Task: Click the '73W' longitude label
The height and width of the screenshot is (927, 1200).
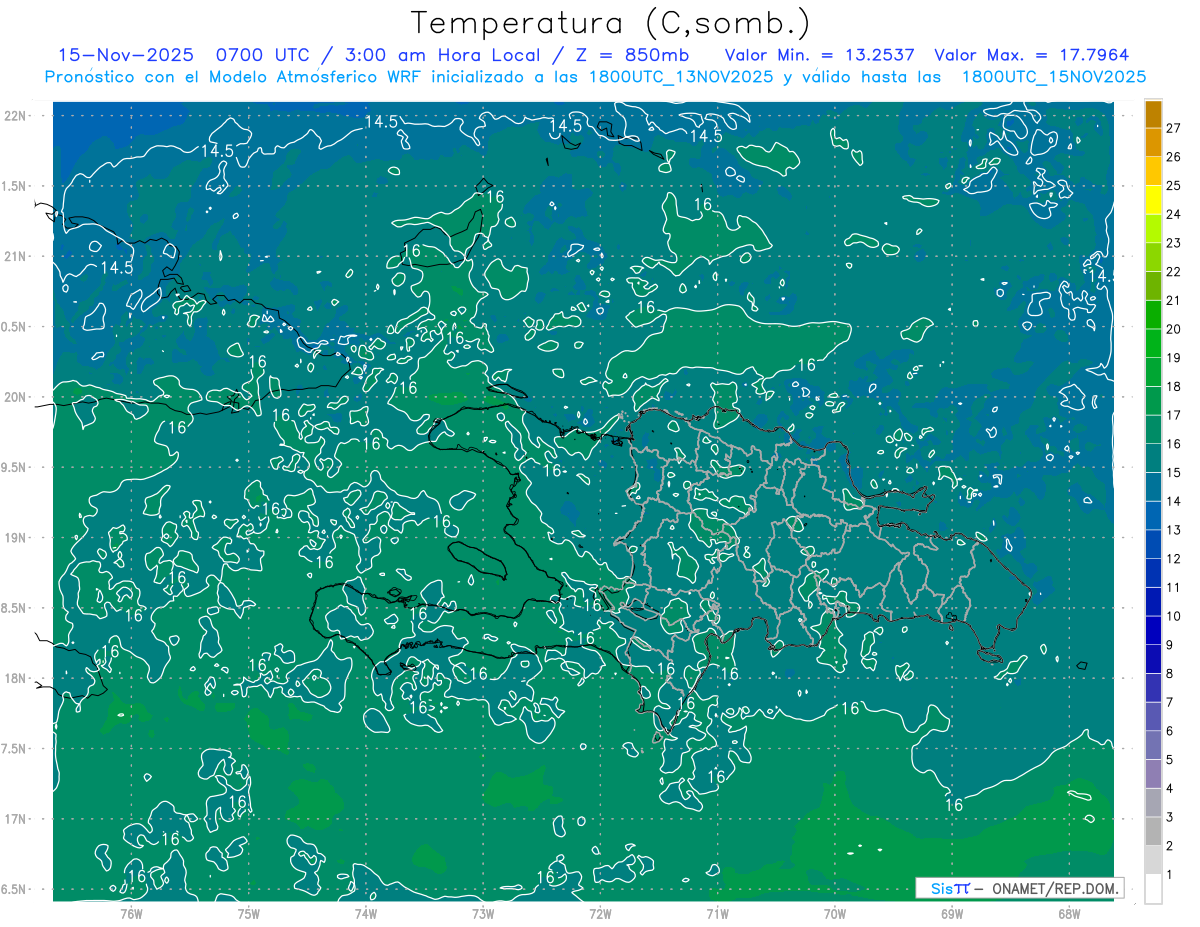Action: (483, 913)
